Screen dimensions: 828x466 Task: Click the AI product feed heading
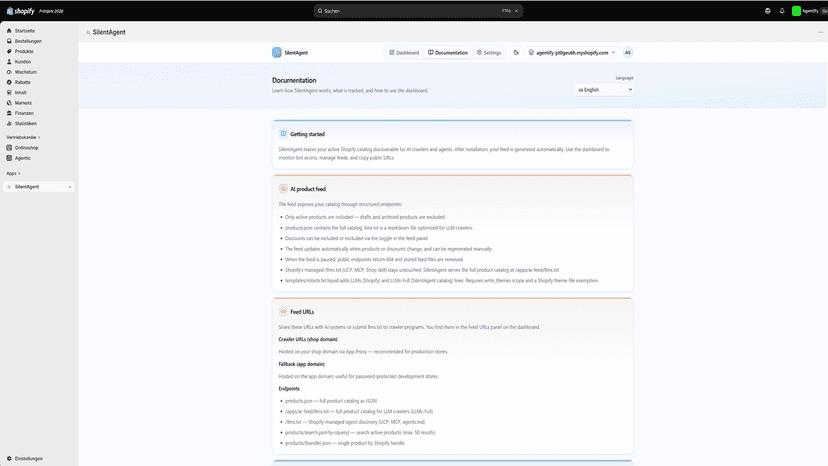[308, 189]
